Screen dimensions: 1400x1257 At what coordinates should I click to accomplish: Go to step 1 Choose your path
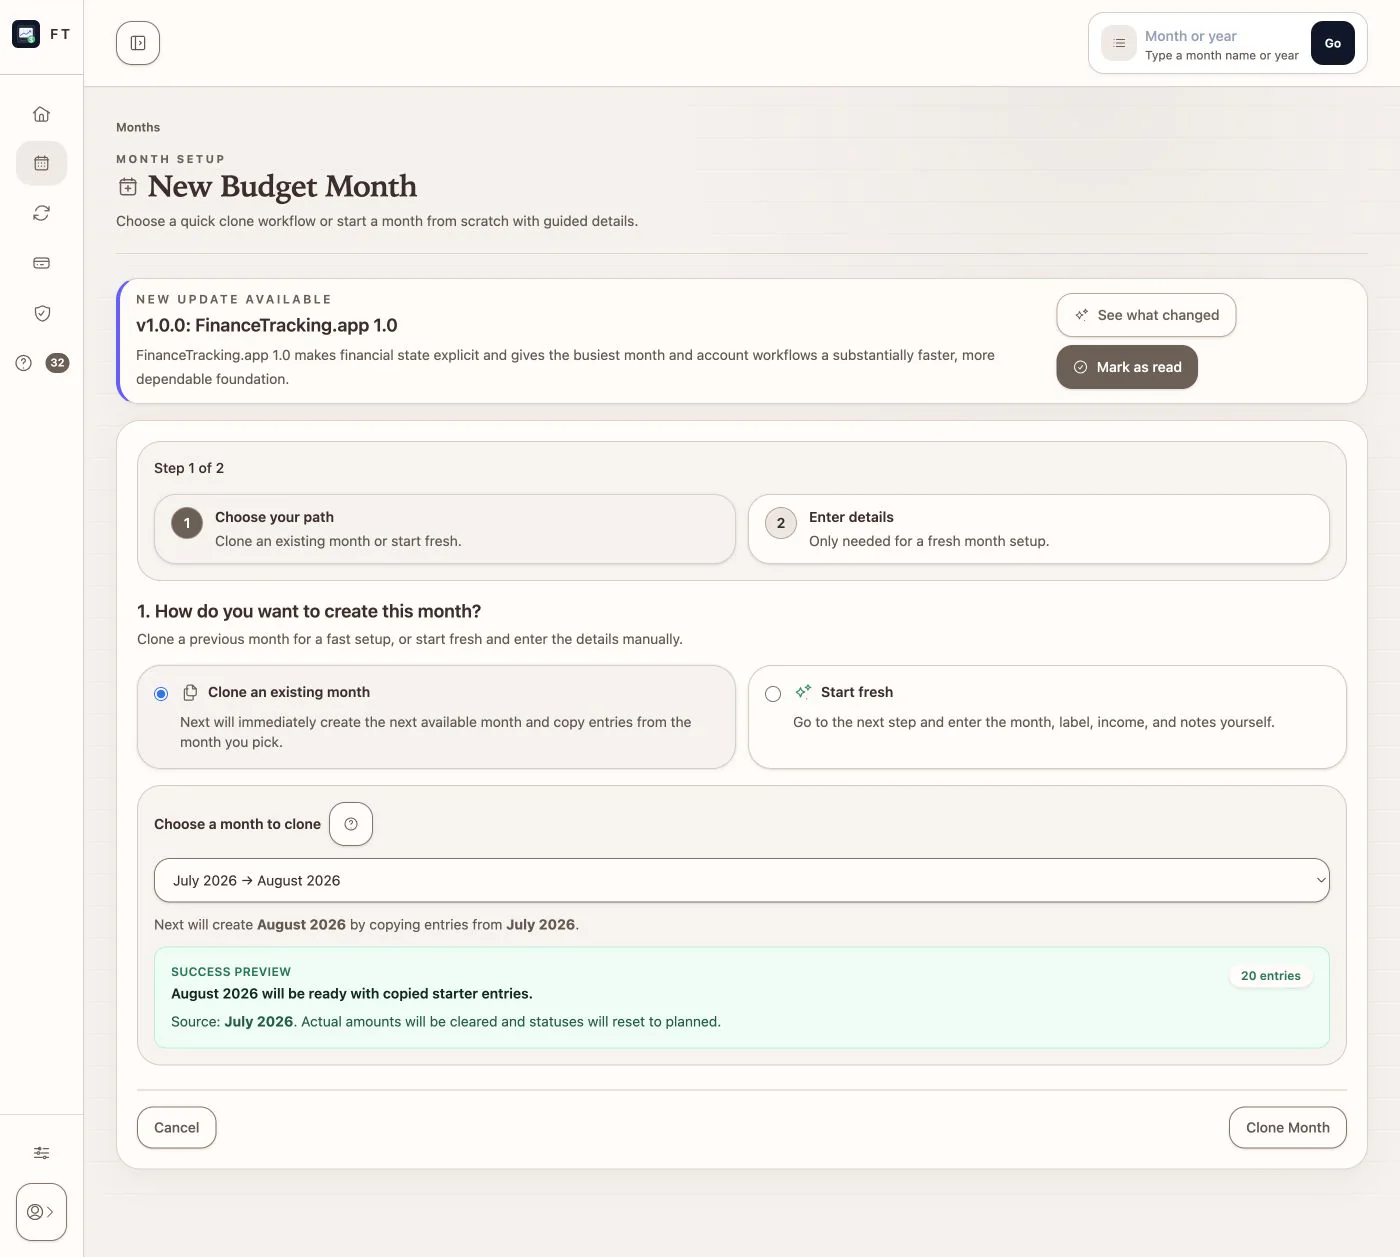(445, 529)
